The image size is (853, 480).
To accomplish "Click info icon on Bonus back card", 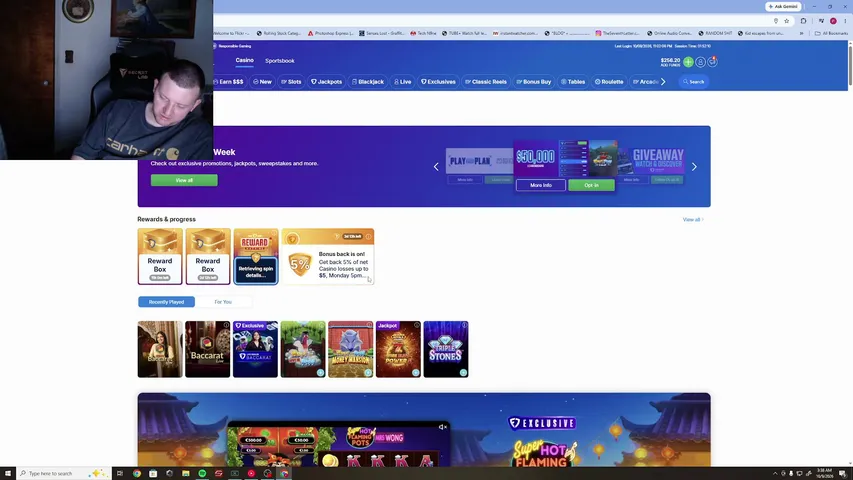I will pyautogui.click(x=368, y=236).
